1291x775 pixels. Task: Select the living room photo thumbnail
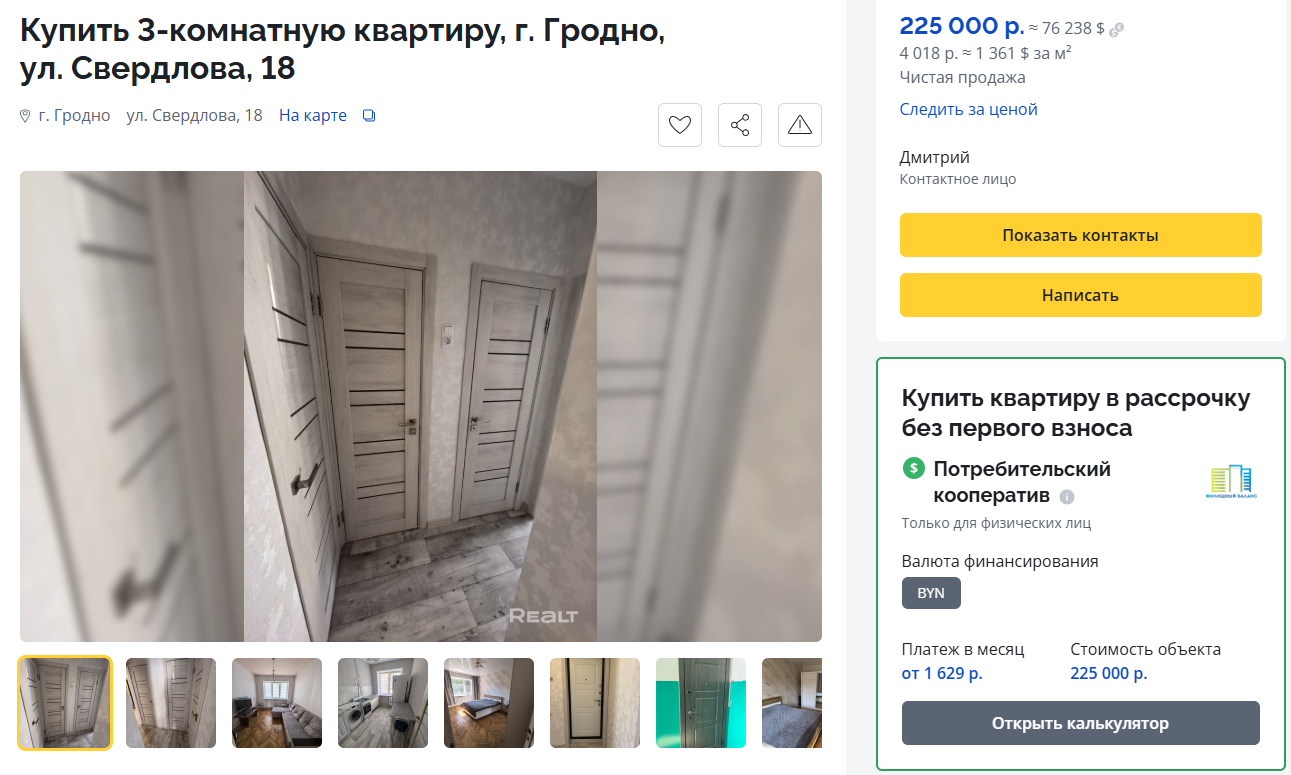coord(277,703)
